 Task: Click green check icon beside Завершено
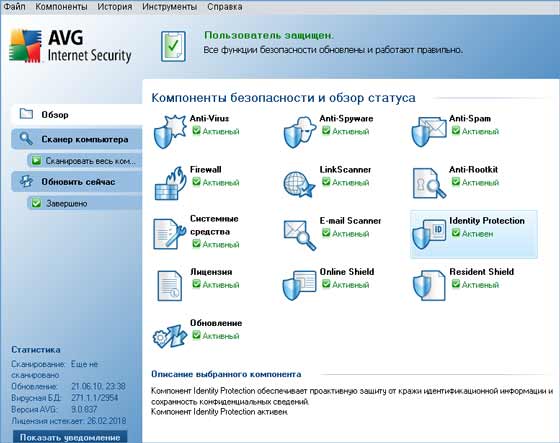[36, 203]
